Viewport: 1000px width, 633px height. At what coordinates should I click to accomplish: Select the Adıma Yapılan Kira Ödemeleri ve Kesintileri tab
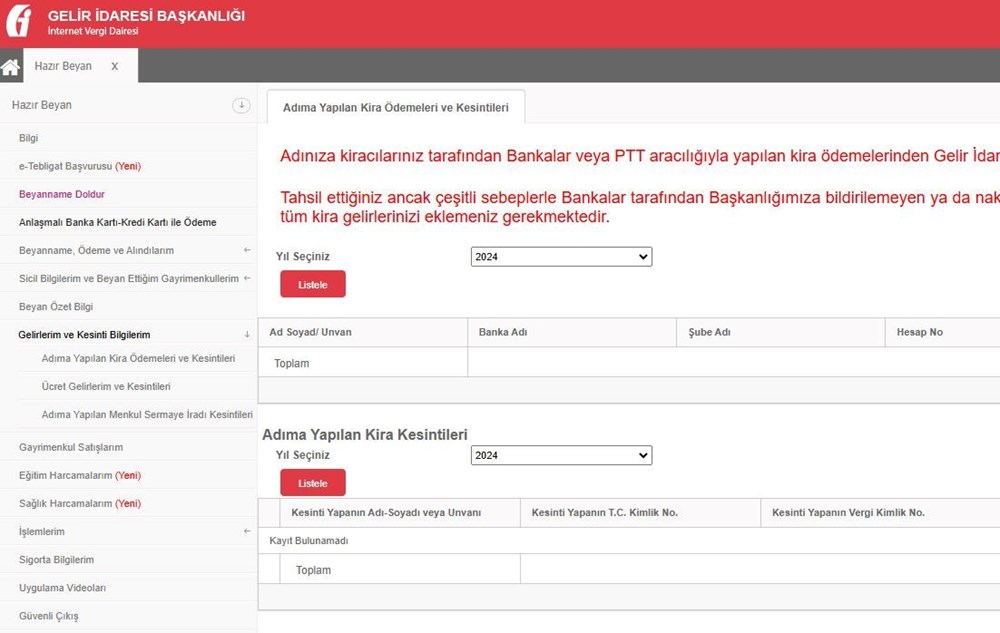click(x=395, y=105)
